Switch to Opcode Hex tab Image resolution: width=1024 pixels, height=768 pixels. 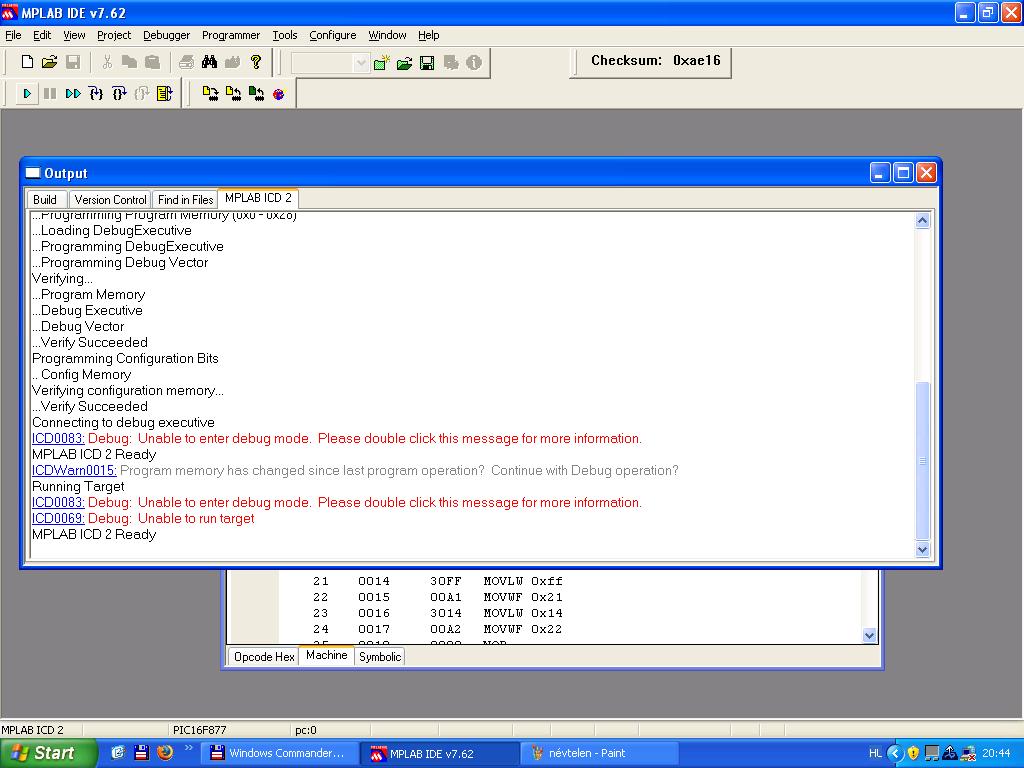pos(264,657)
